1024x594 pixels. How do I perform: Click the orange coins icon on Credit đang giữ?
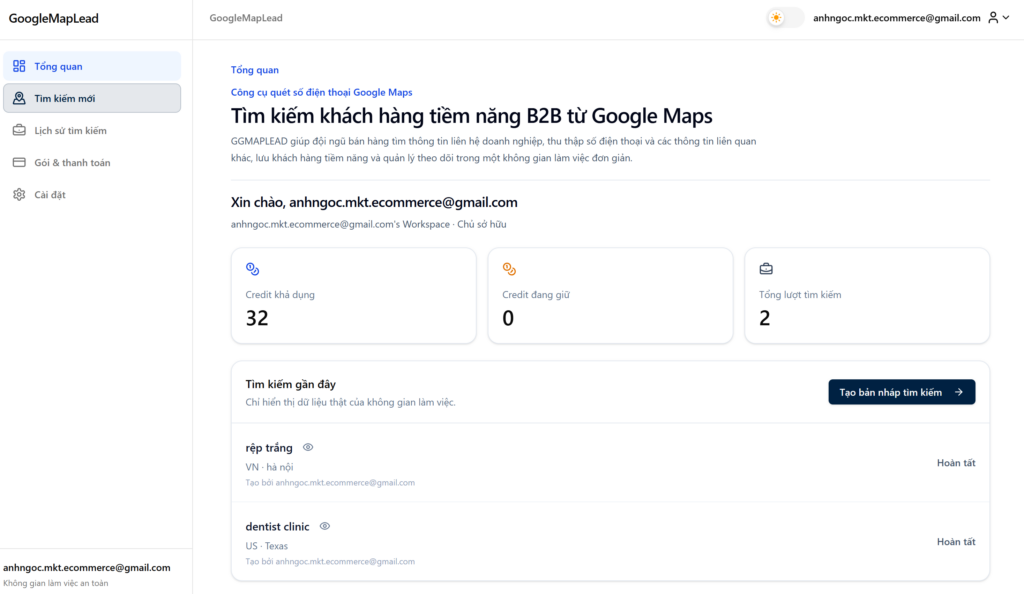(509, 269)
